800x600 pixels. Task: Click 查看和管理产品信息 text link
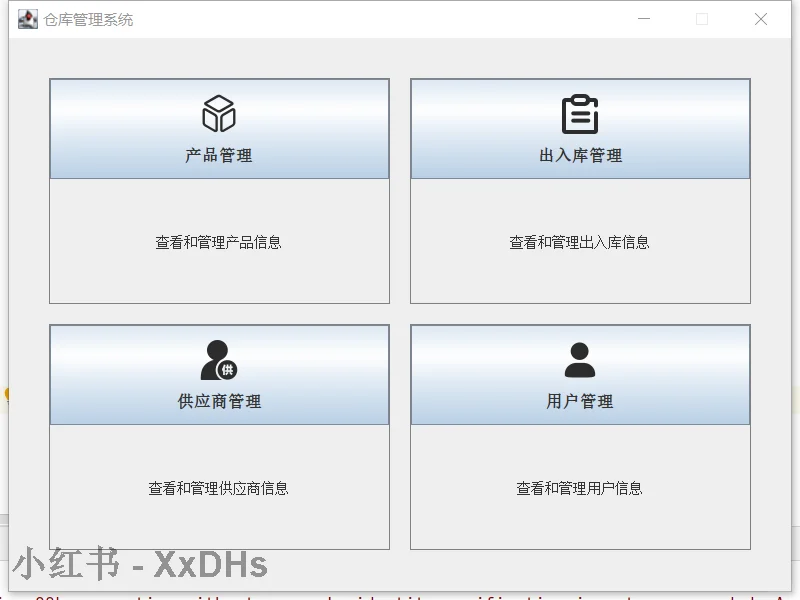click(x=219, y=240)
